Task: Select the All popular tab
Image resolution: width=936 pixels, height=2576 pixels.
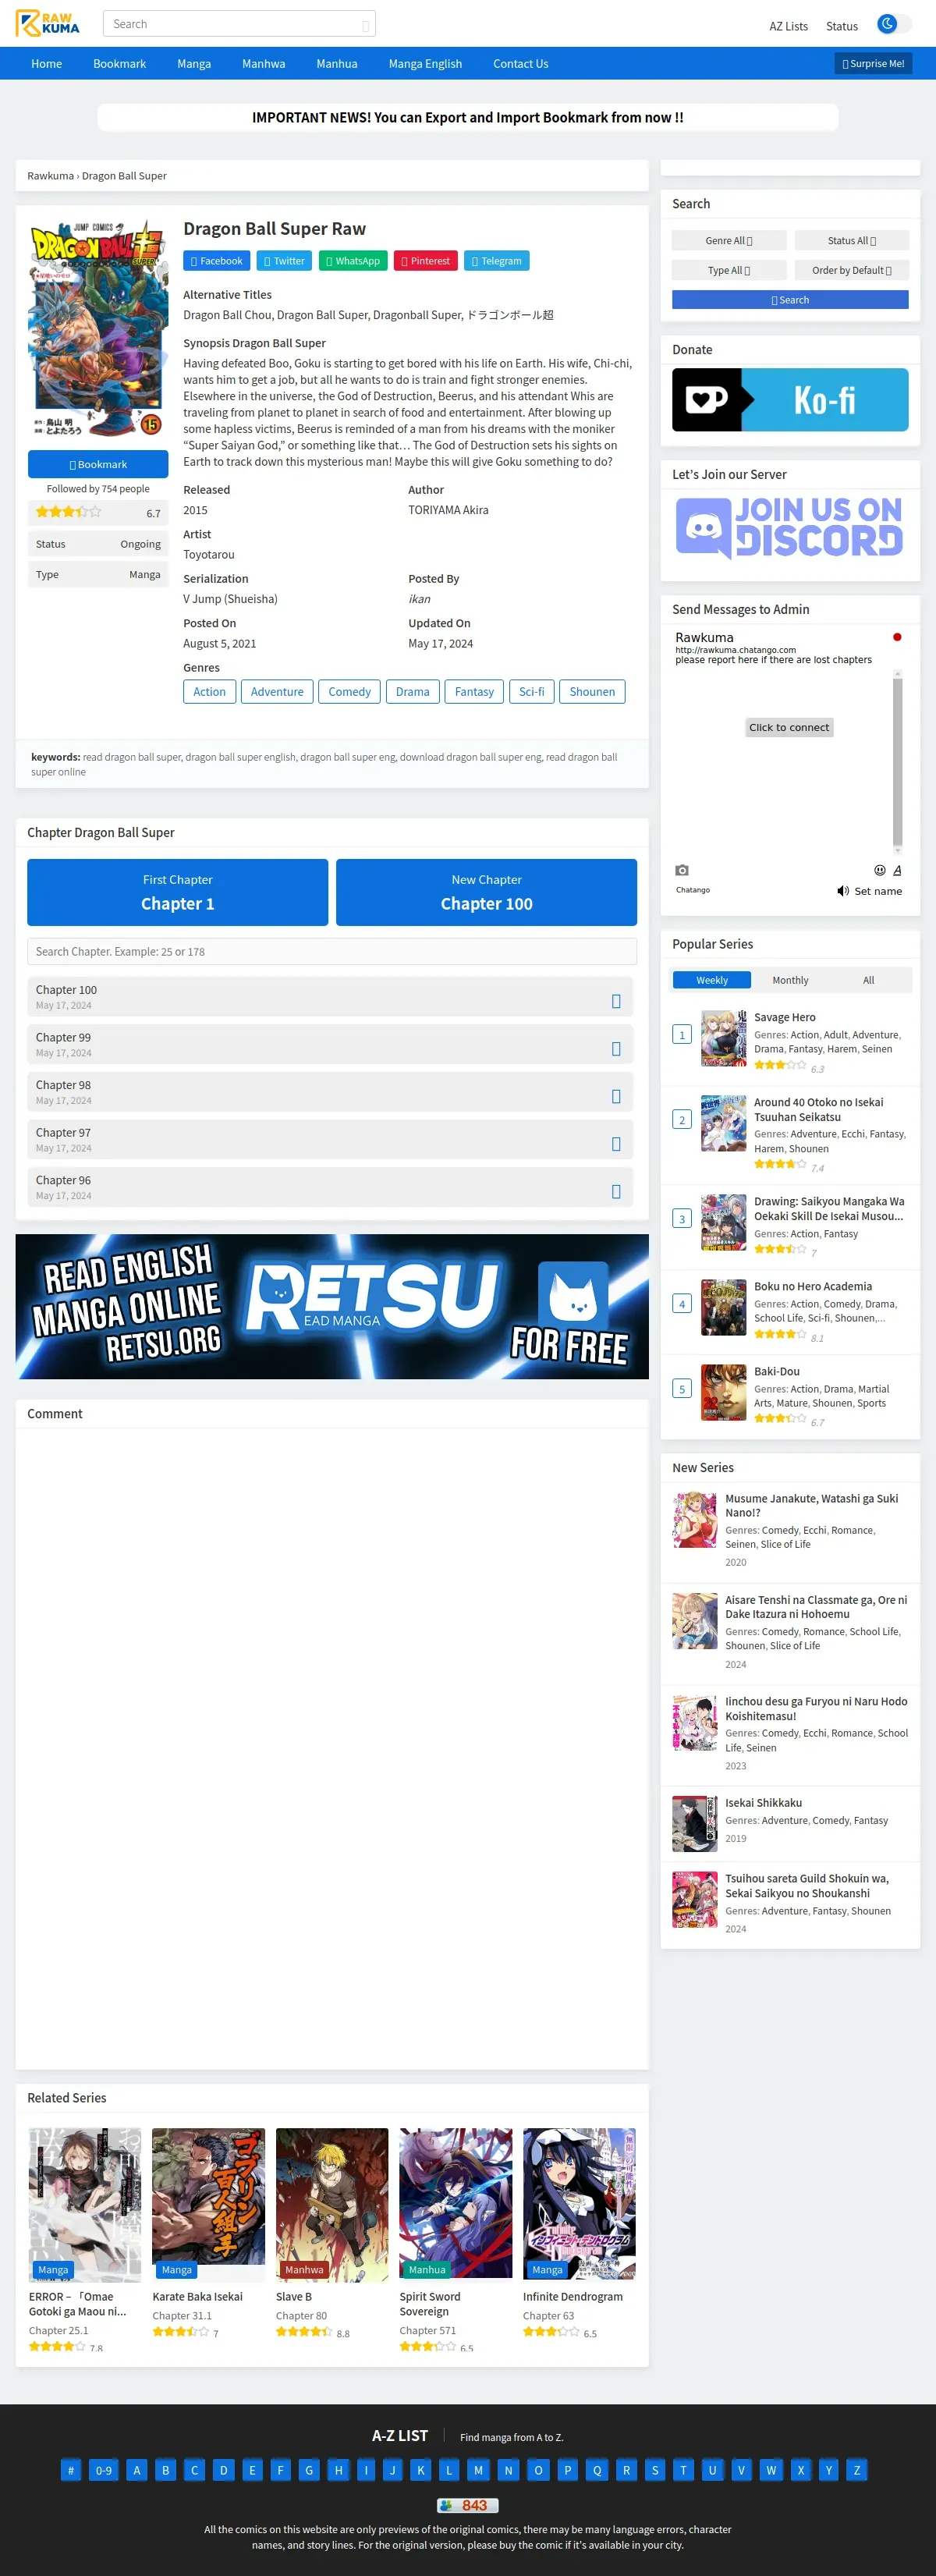Action: tap(868, 980)
